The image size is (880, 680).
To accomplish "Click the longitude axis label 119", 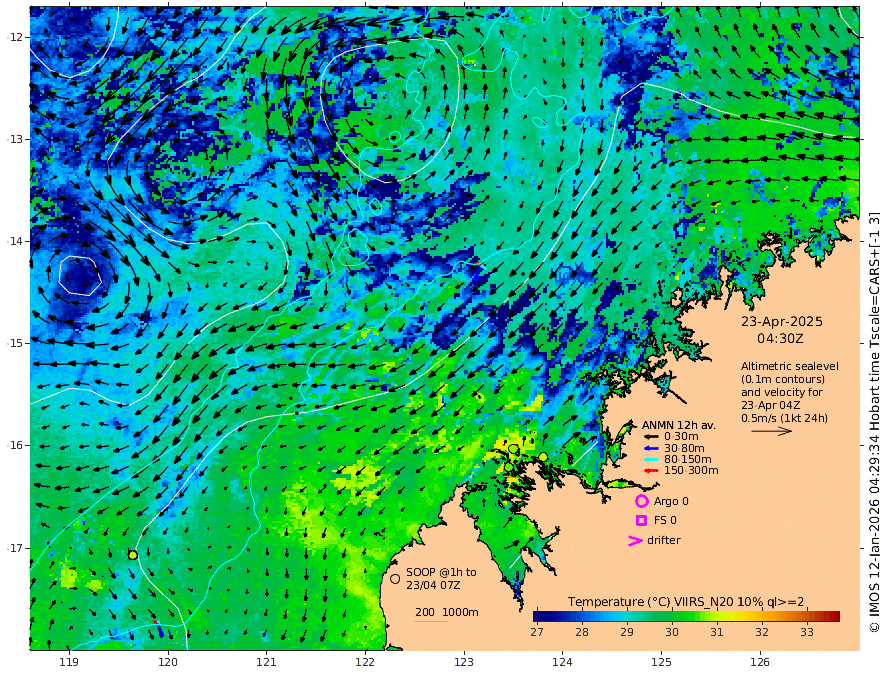I will coord(69,662).
